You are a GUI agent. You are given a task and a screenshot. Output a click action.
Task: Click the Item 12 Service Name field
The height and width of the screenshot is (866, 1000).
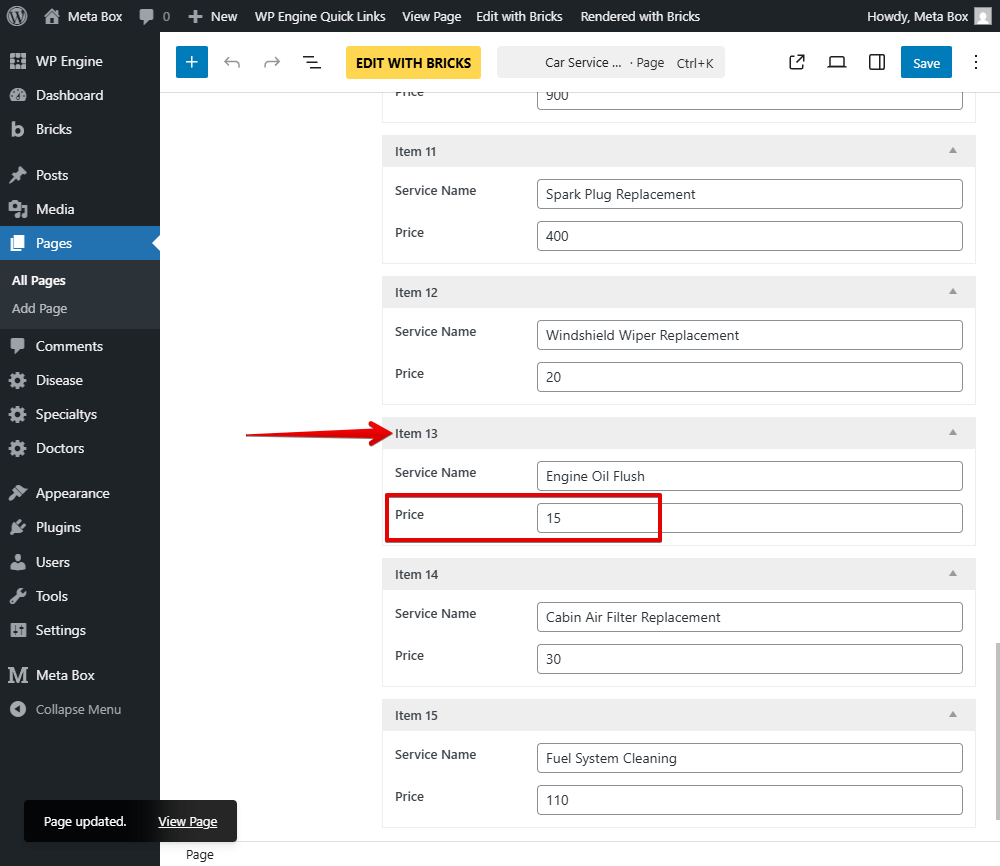pos(749,335)
